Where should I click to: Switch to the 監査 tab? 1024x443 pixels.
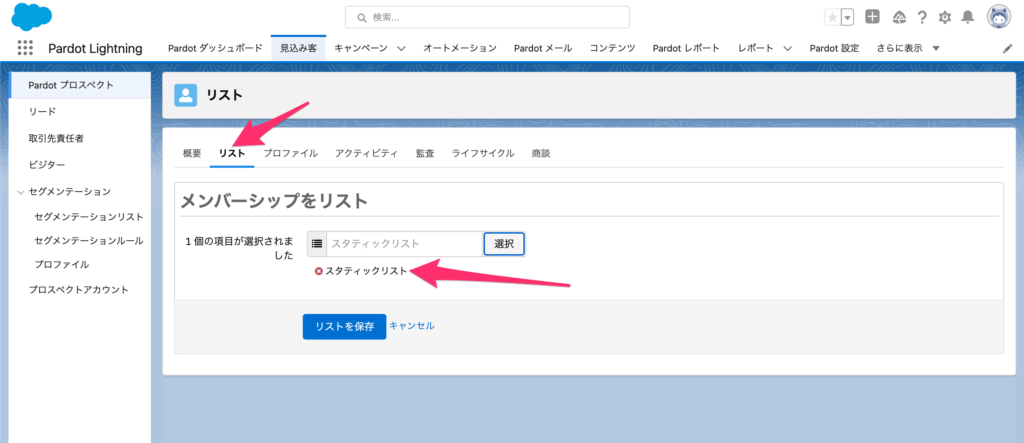425,154
